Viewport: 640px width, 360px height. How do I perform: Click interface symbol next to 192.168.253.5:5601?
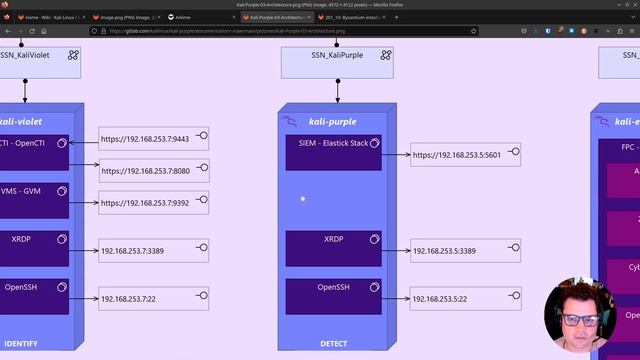(513, 151)
